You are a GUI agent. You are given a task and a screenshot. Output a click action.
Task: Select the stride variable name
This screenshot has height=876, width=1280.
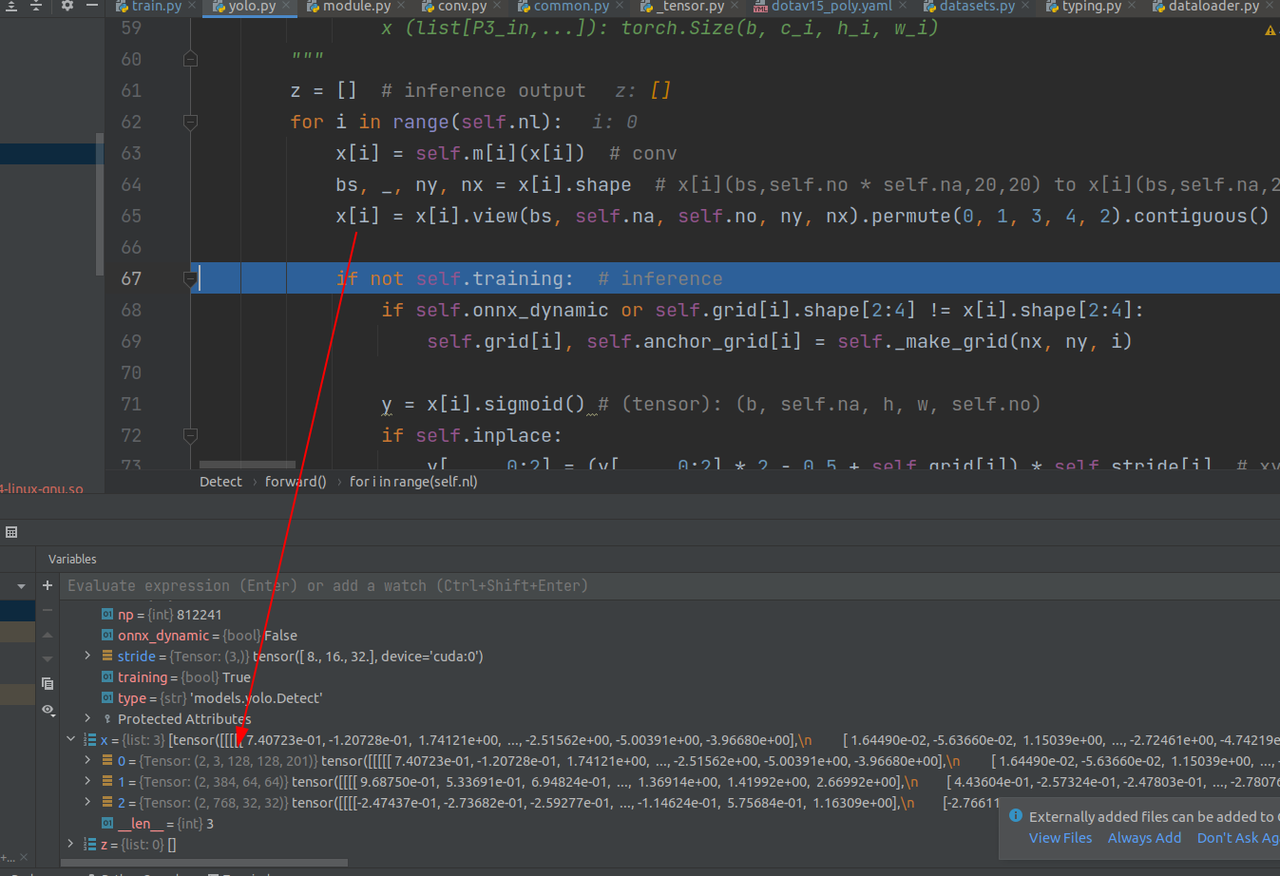(136, 656)
